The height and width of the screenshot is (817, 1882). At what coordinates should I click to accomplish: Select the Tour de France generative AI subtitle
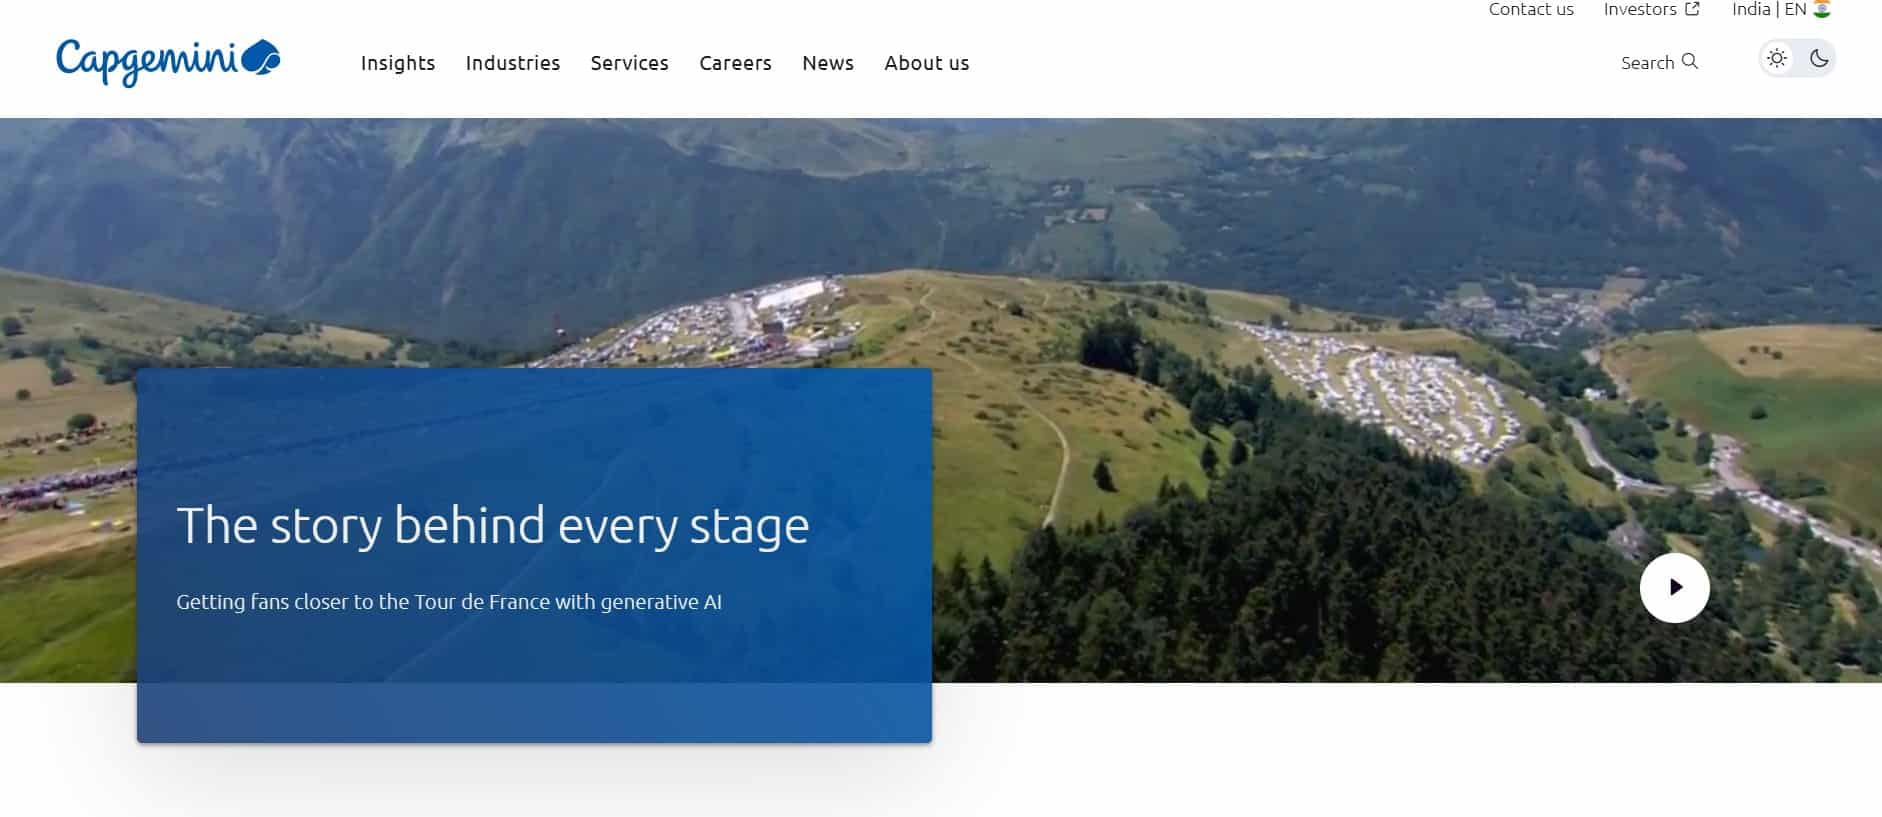tap(449, 602)
